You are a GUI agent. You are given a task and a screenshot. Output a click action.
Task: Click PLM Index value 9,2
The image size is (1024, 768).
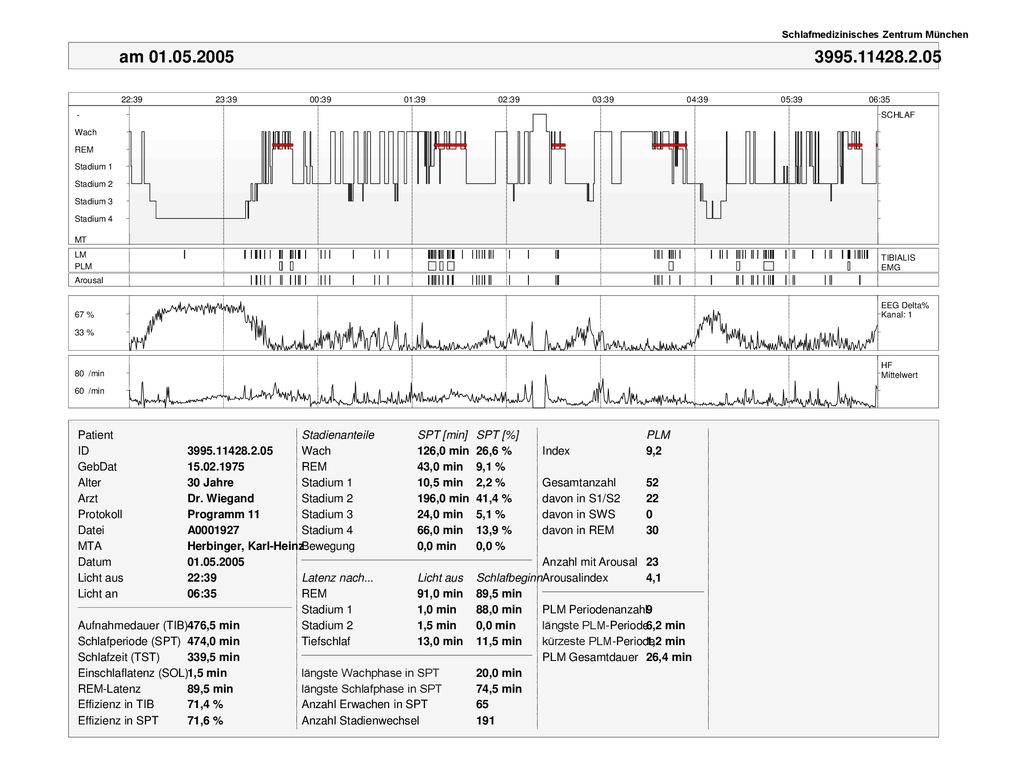point(654,451)
